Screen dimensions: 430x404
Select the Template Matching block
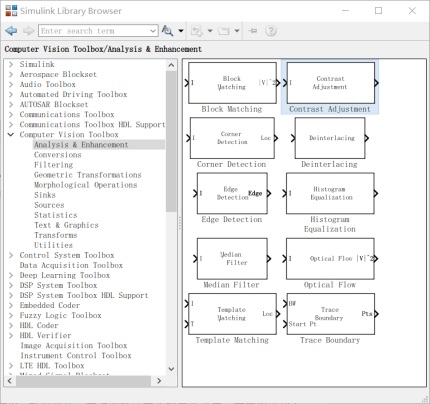232,314
